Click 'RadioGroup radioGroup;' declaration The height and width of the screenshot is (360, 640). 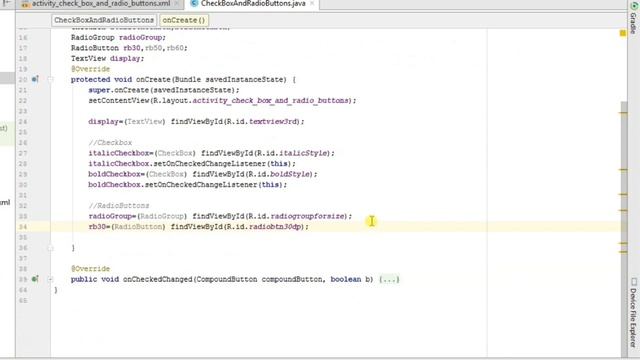[118, 37]
